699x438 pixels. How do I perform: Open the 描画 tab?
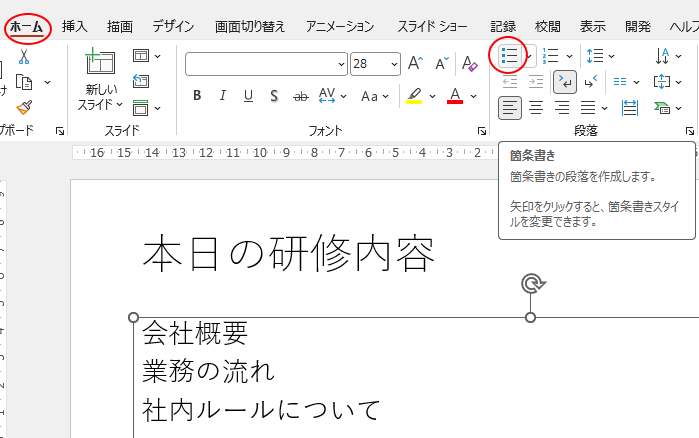click(119, 26)
